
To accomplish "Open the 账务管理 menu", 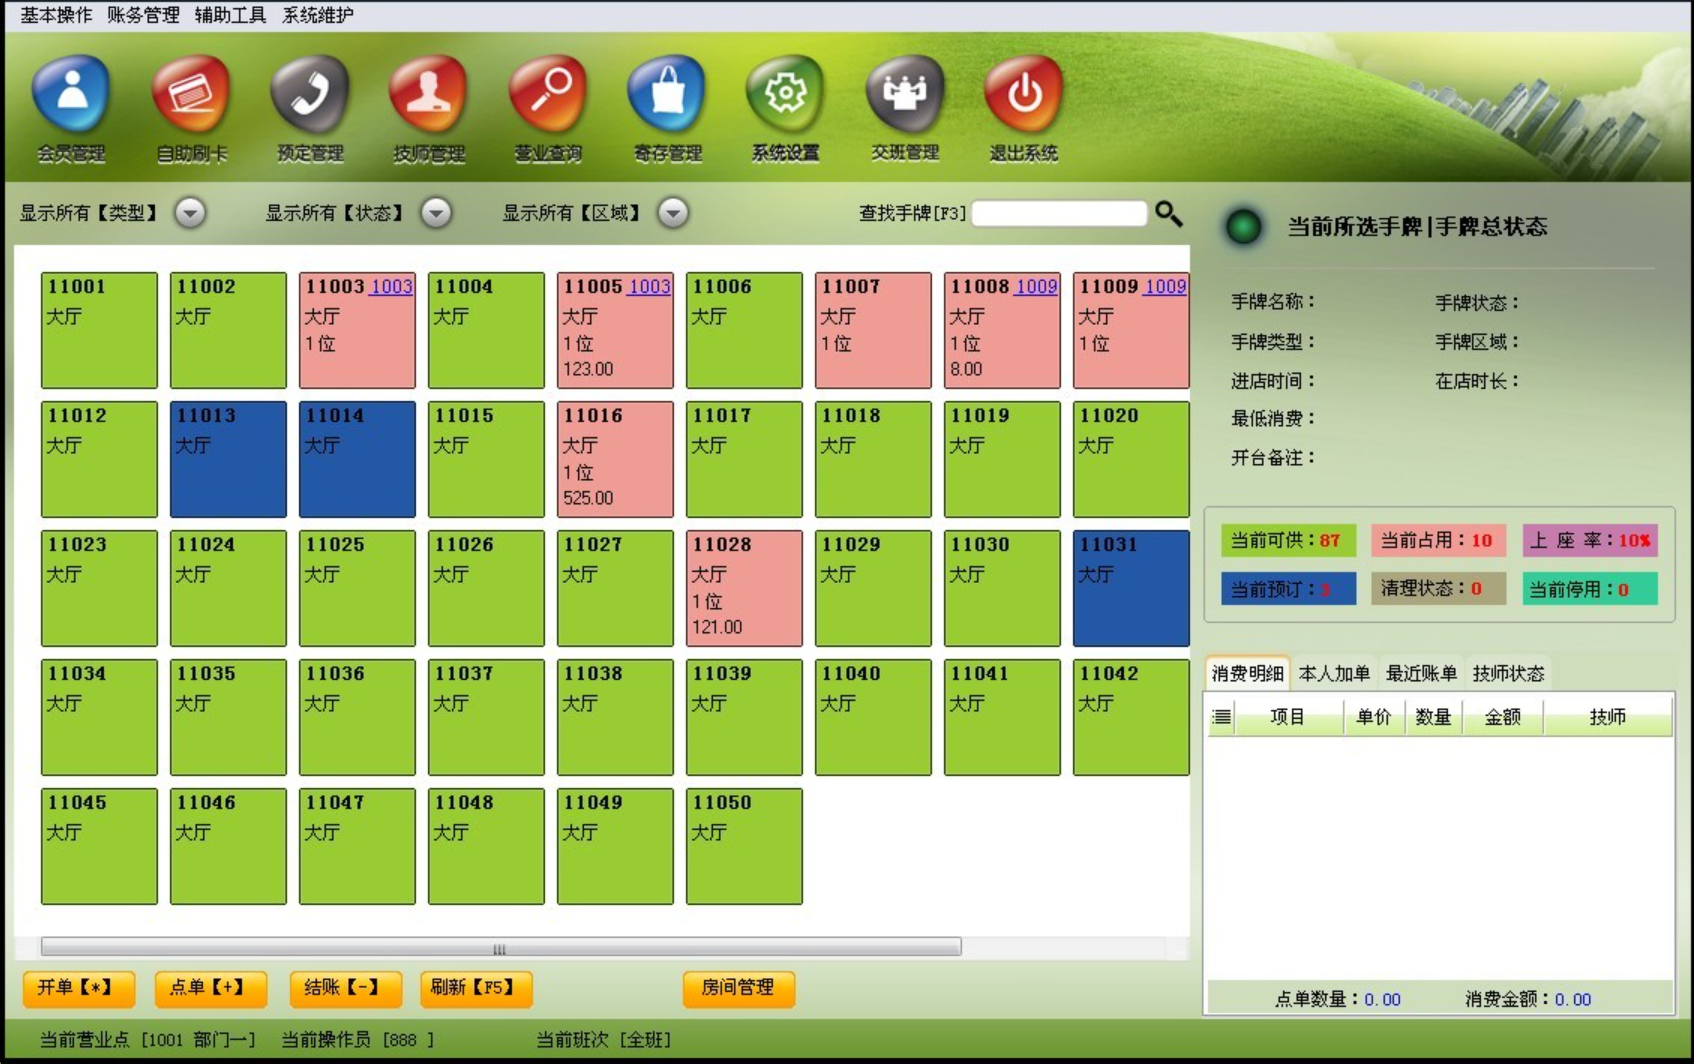I will [x=143, y=15].
